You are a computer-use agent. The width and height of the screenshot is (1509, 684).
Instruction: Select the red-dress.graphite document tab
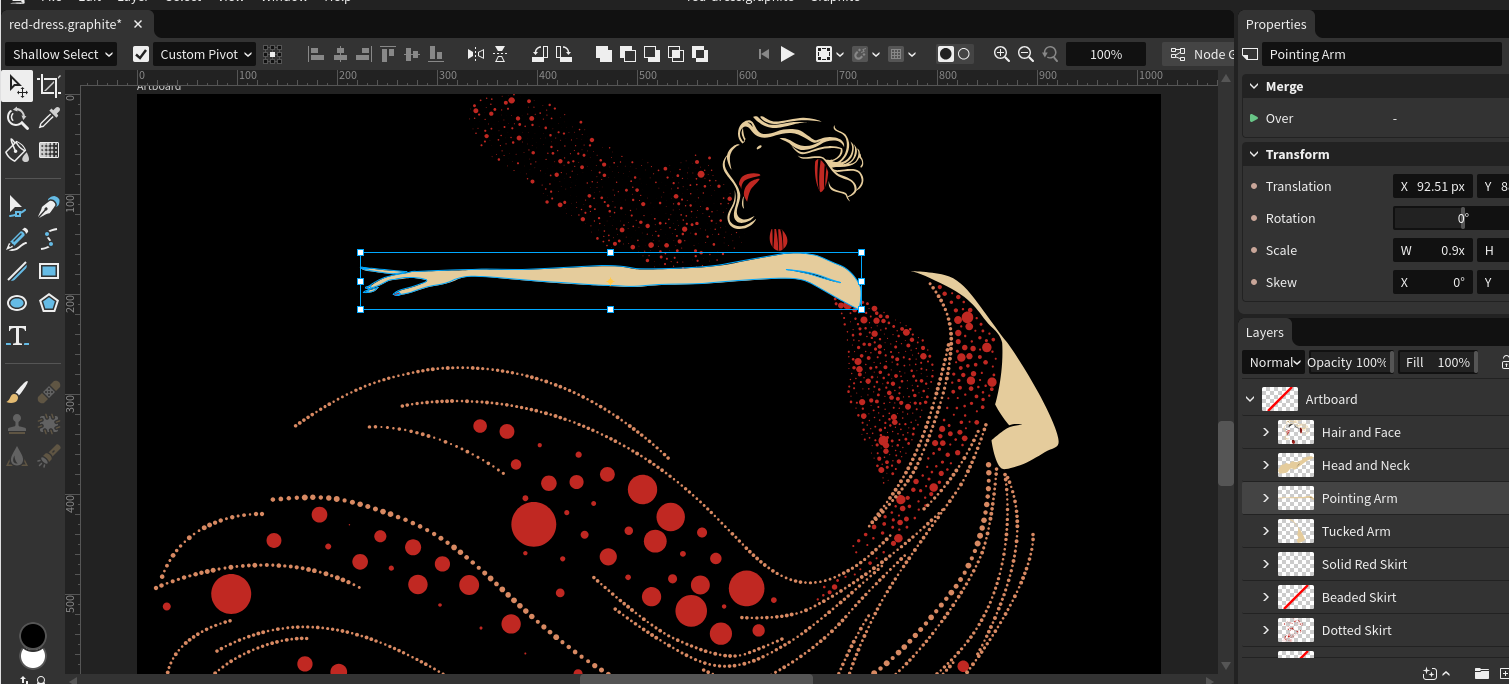[65, 24]
